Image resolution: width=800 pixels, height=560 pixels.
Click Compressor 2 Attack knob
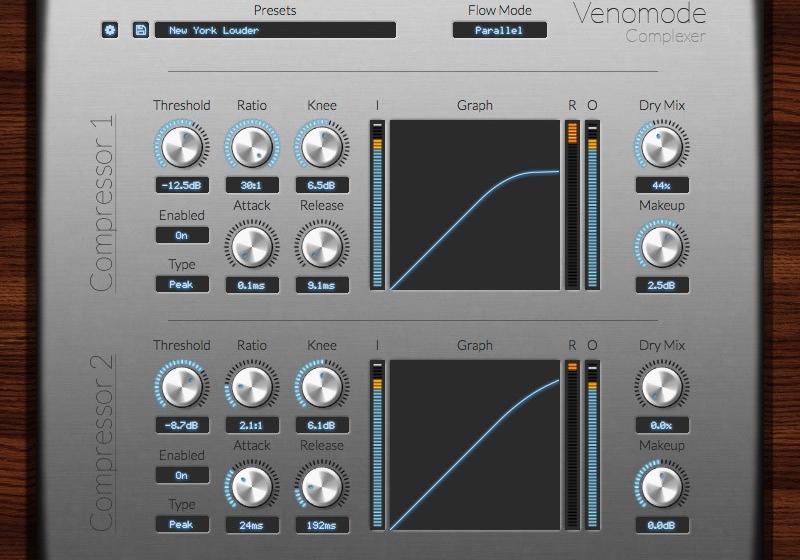[252, 486]
